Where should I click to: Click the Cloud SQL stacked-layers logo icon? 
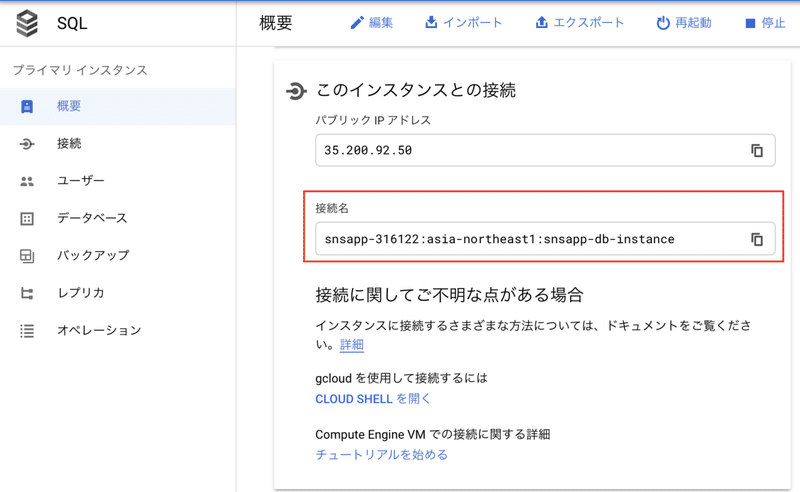[27, 23]
